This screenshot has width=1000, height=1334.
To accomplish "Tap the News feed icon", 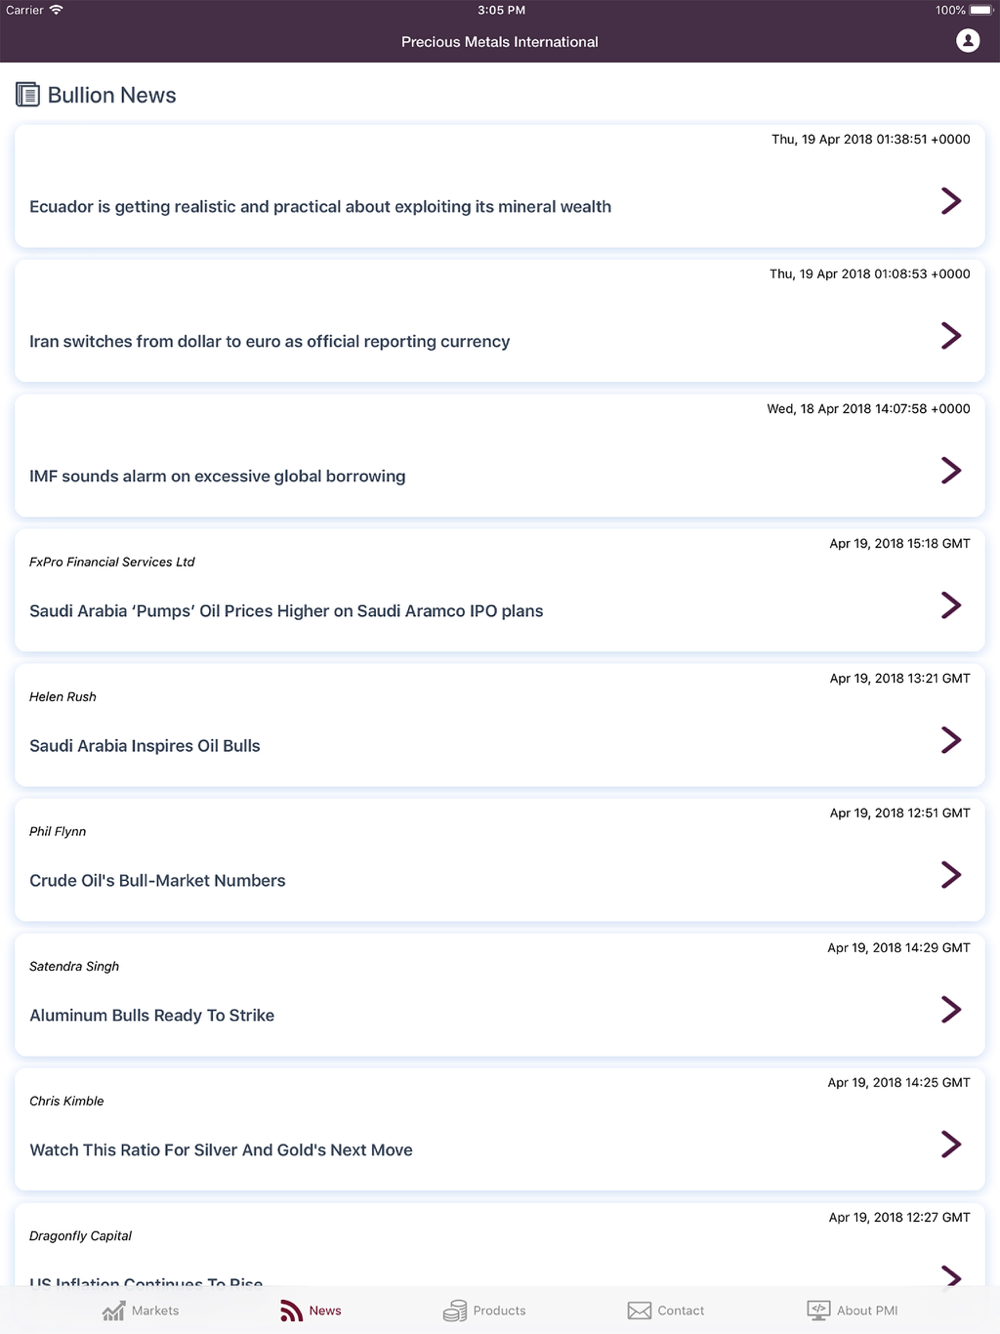I will [x=291, y=1310].
